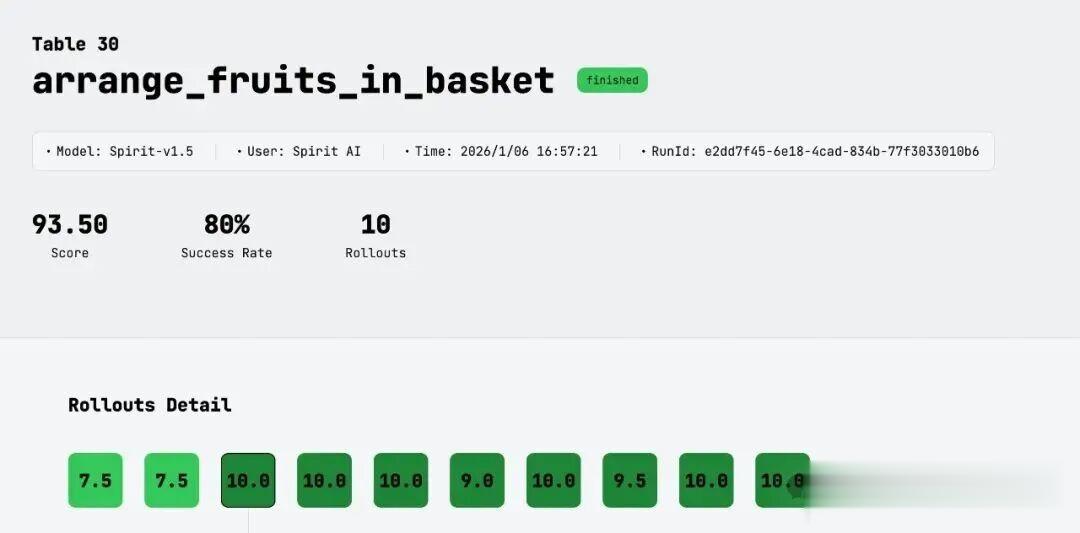Click the 10 Rollouts count metric

[376, 225]
